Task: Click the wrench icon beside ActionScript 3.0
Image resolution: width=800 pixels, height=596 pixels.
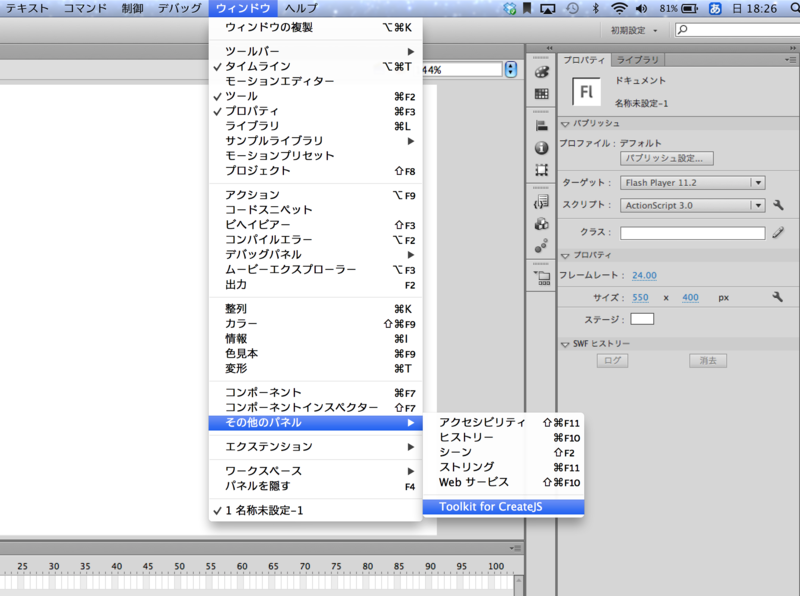Action: pos(778,205)
